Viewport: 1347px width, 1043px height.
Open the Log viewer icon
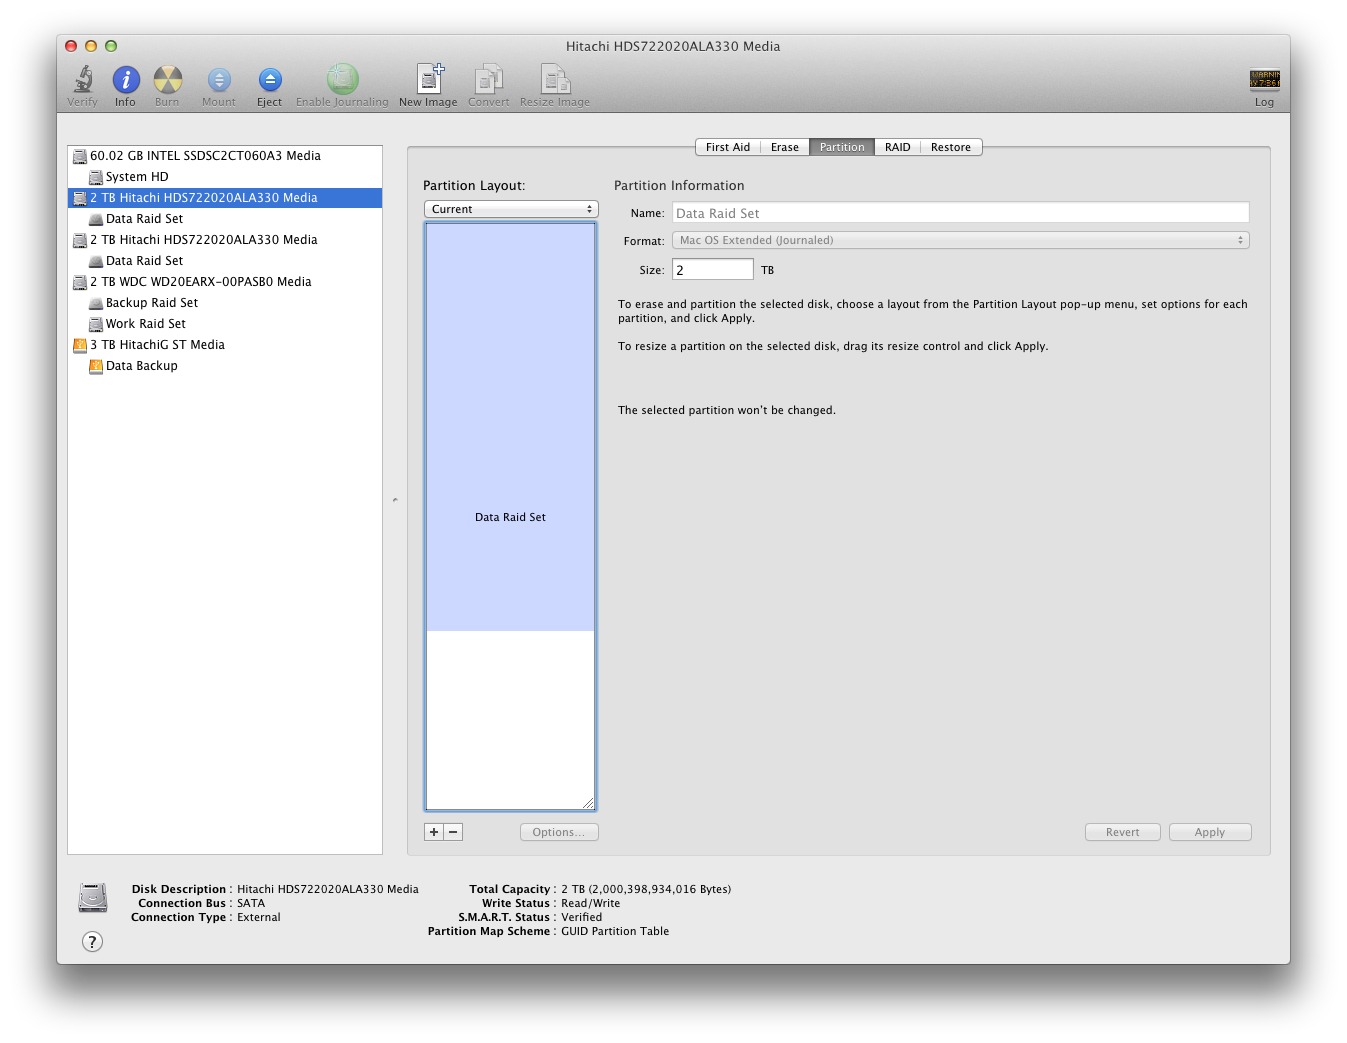click(x=1264, y=79)
